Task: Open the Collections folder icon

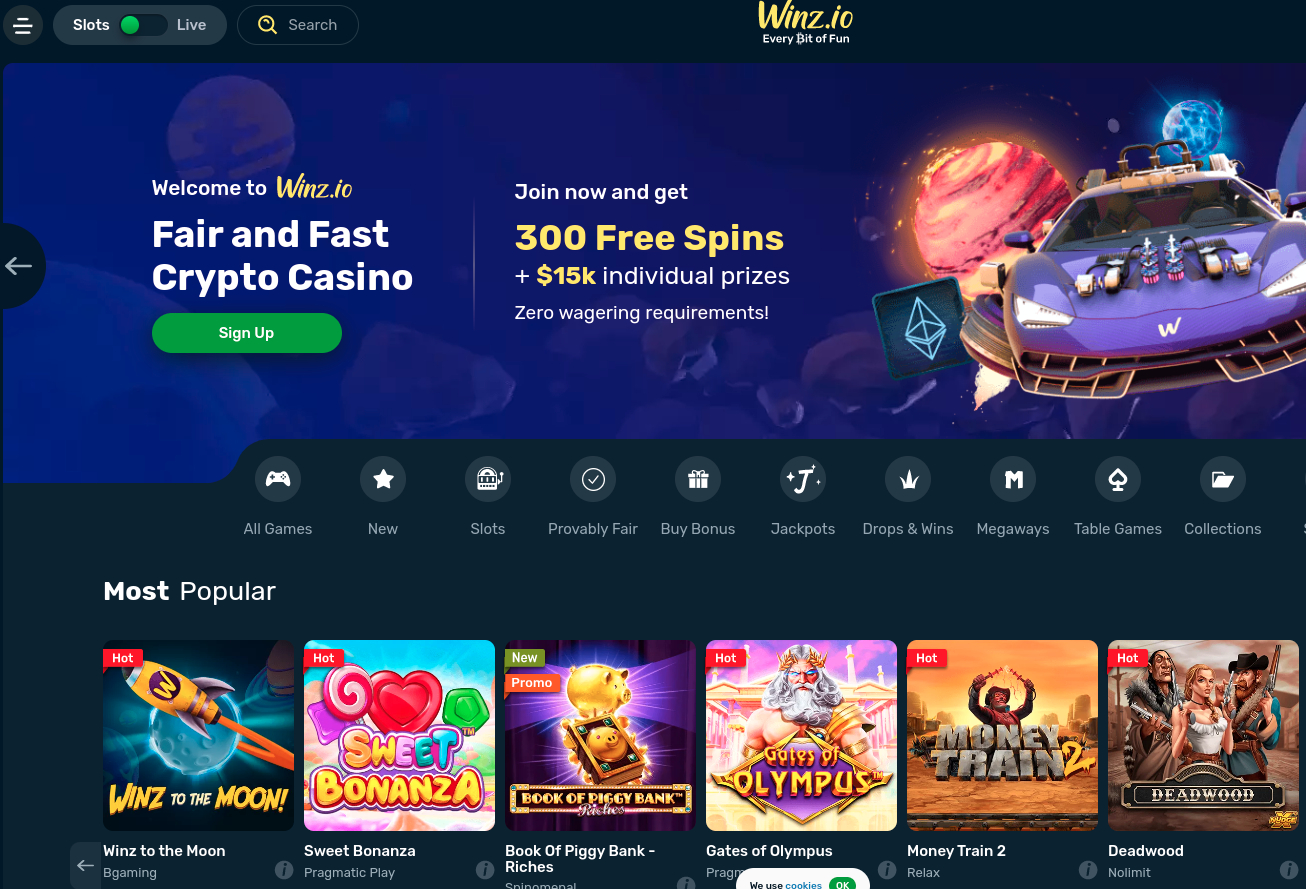Action: click(x=1223, y=480)
